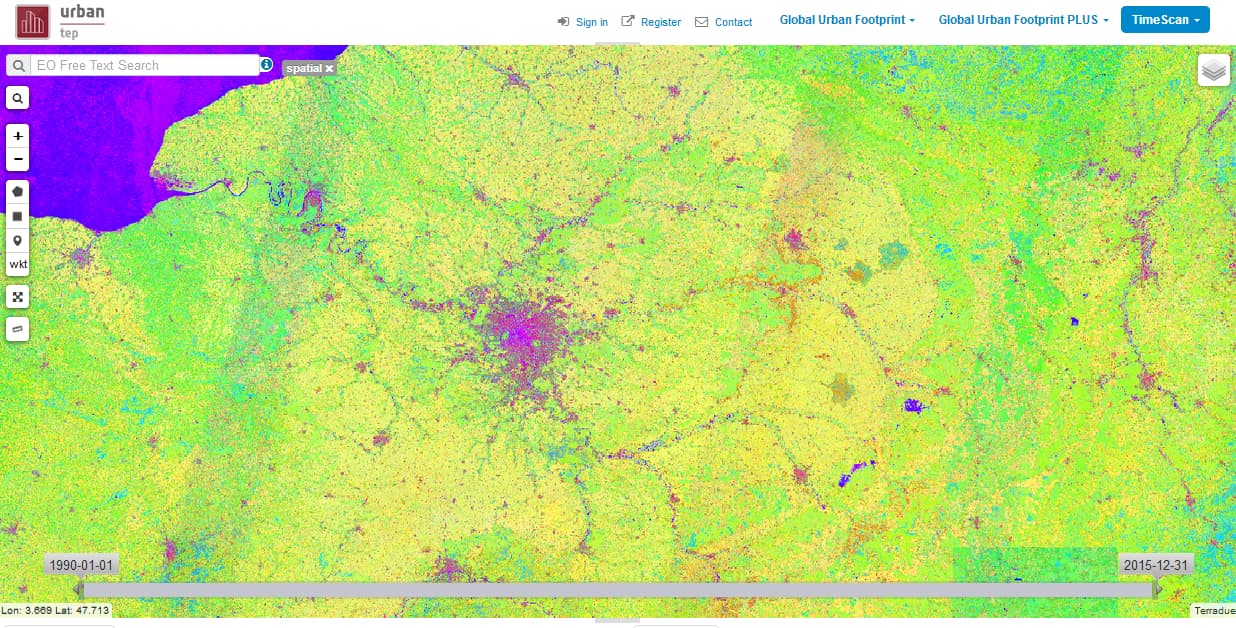Open the WKT geometry input tool
1236x628 pixels.
18,265
